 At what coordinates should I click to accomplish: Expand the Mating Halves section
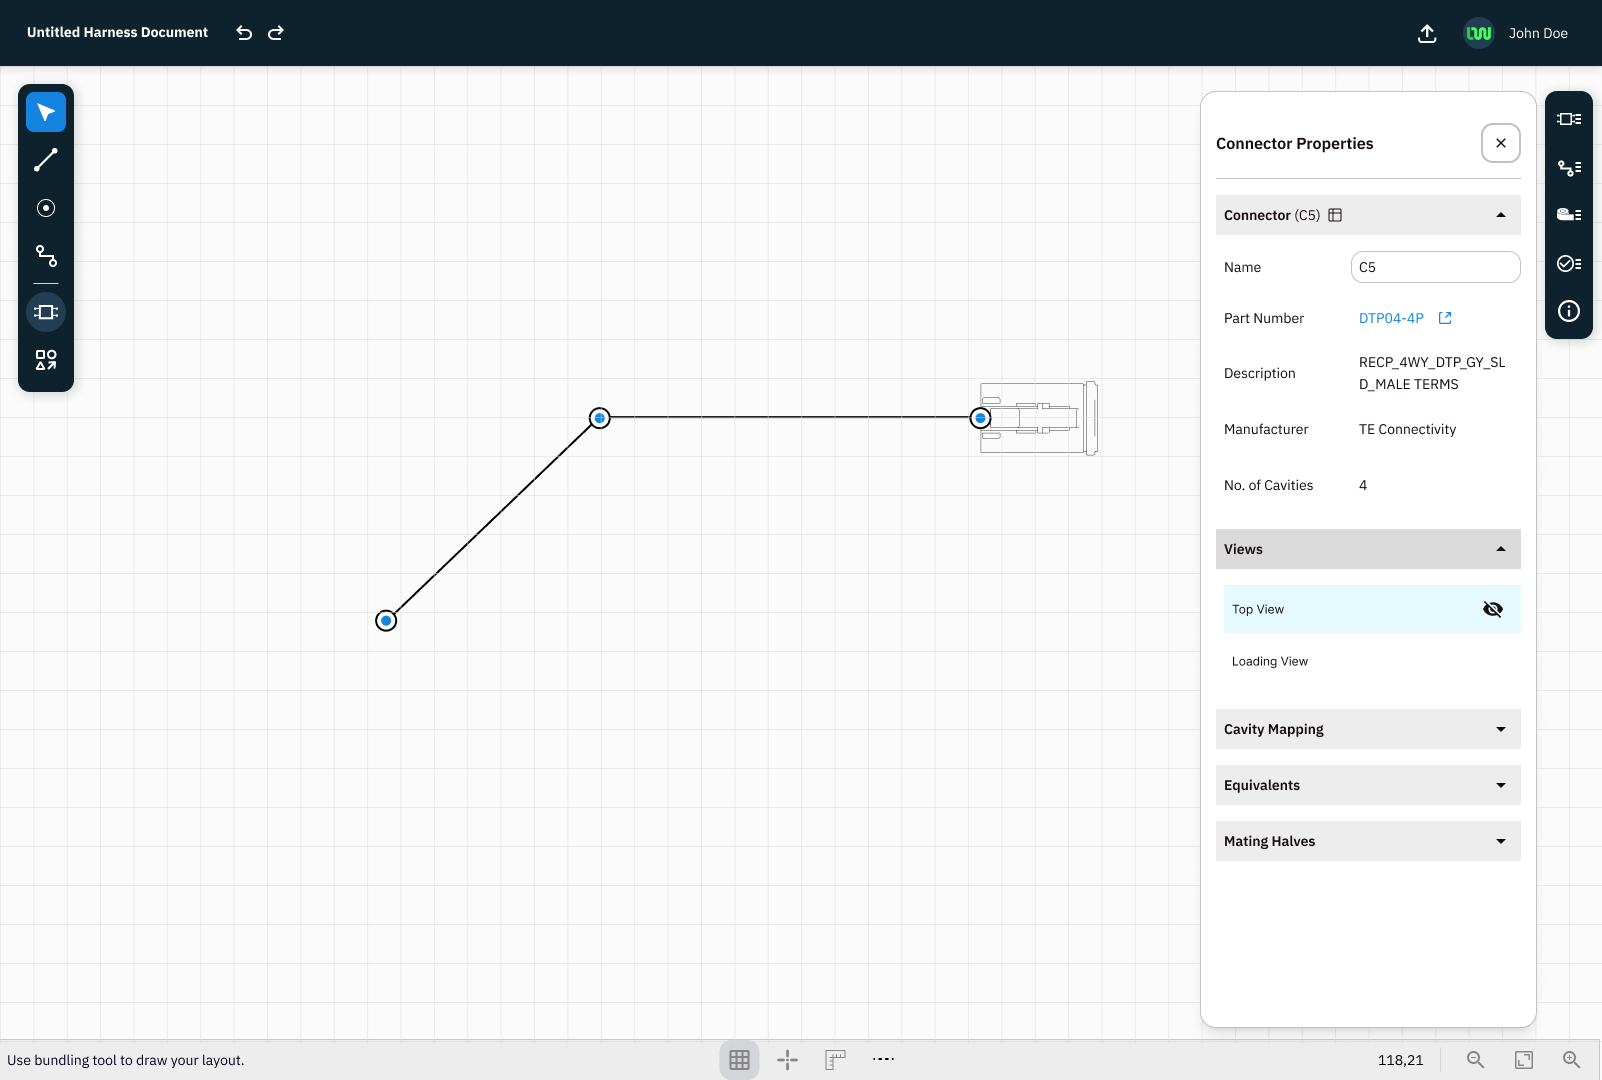pyautogui.click(x=1501, y=841)
